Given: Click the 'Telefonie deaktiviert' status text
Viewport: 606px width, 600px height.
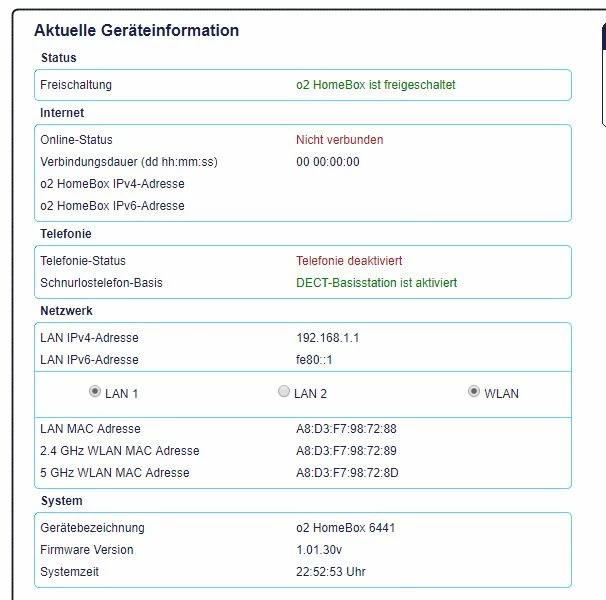Looking at the screenshot, I should [349, 261].
